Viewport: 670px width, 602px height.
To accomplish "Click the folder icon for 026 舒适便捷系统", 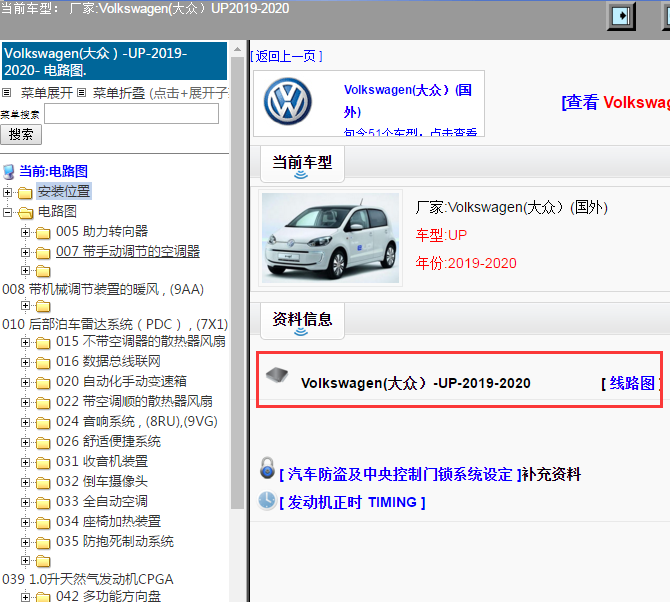I will (x=43, y=443).
